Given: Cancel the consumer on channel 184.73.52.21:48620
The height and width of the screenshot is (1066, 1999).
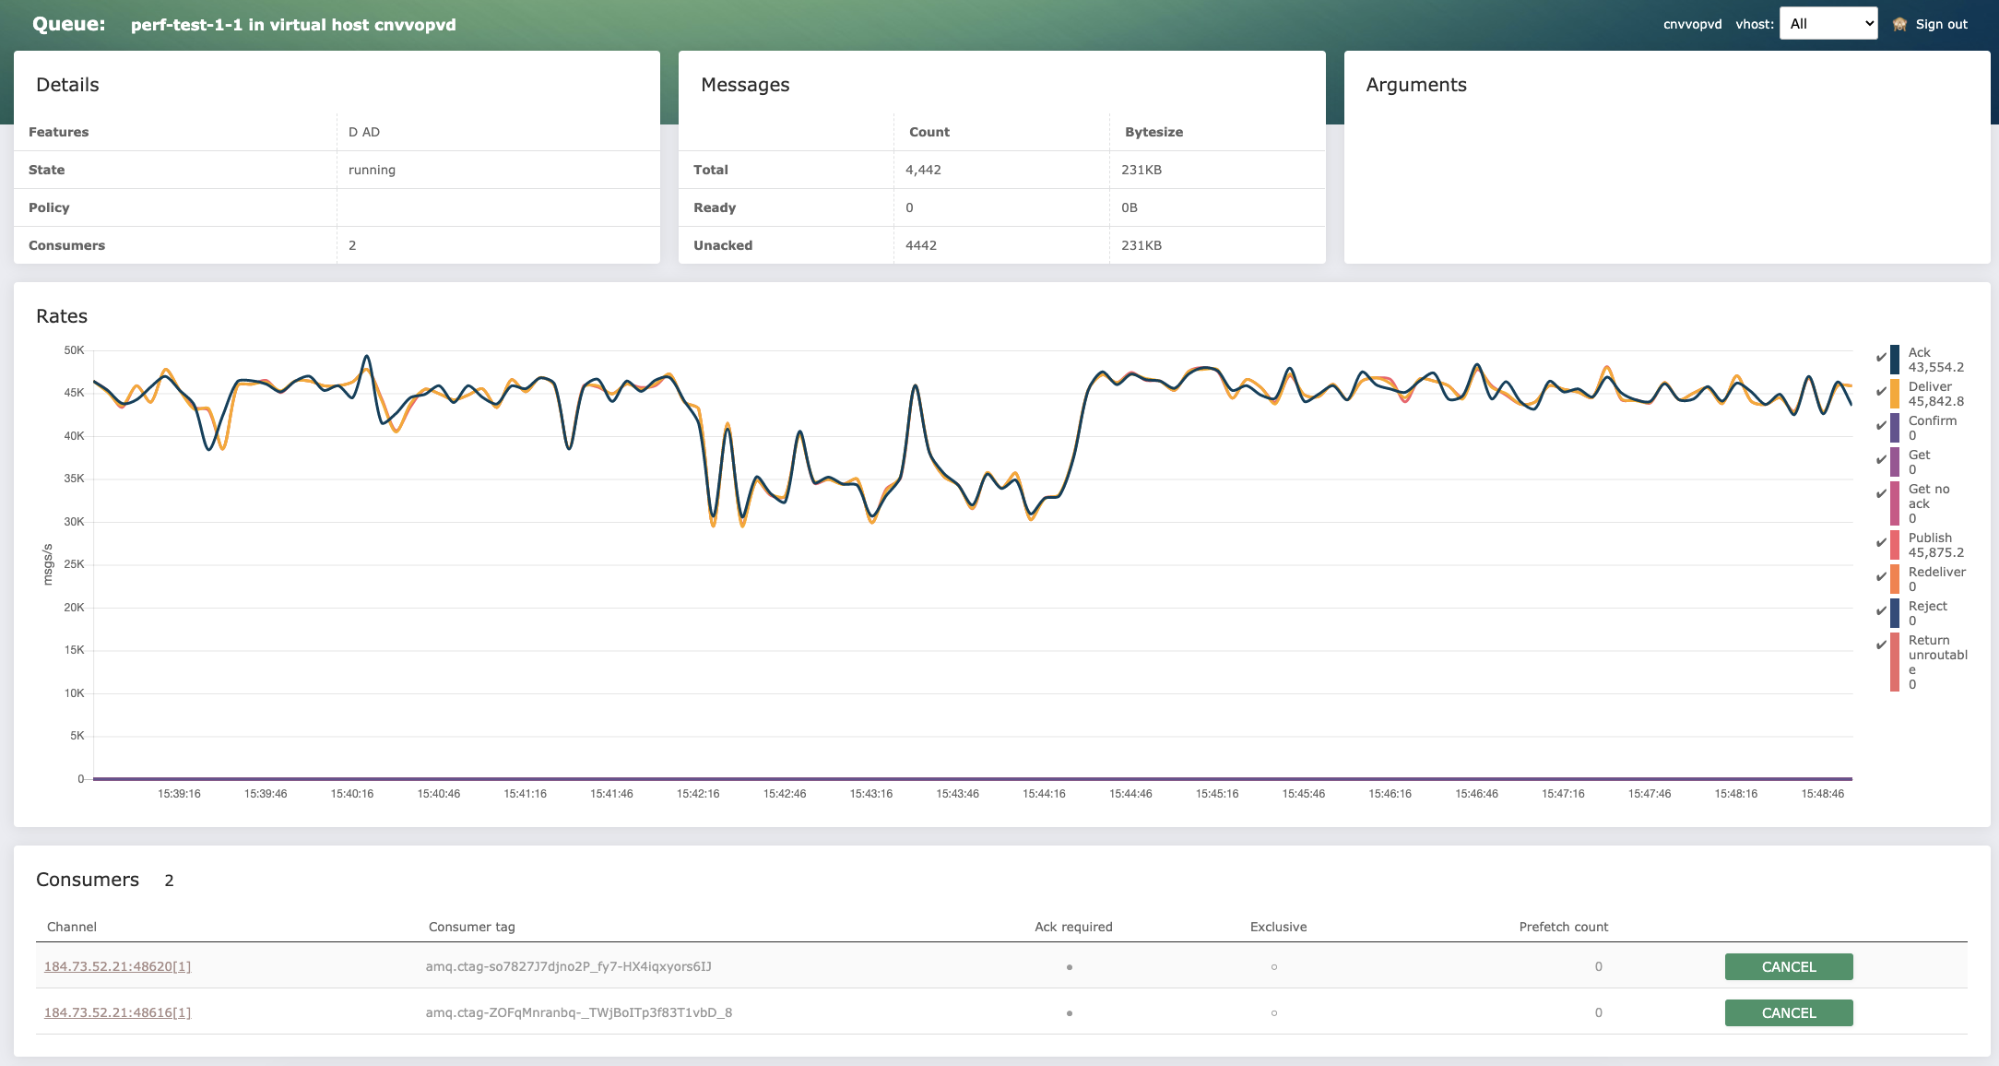Looking at the screenshot, I should point(1788,967).
